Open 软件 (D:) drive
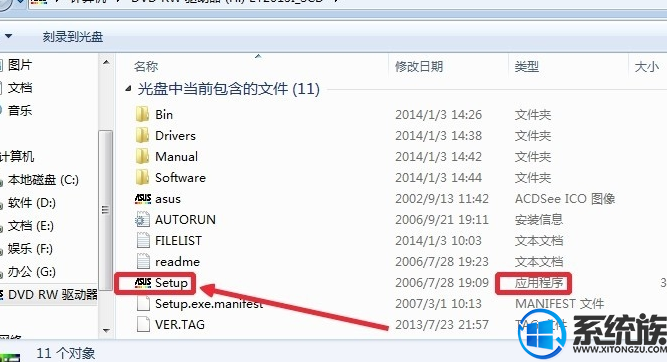667x362 pixels. (31, 202)
